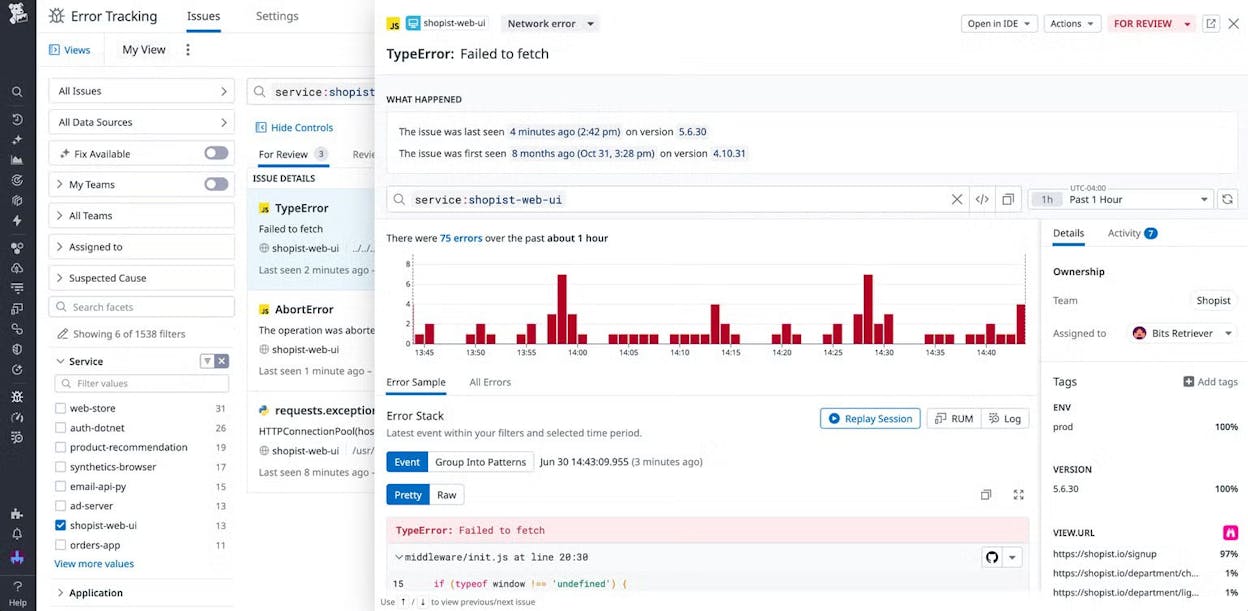This screenshot has width=1248, height=611.
Task: Click the RUM button
Action: coord(954,419)
